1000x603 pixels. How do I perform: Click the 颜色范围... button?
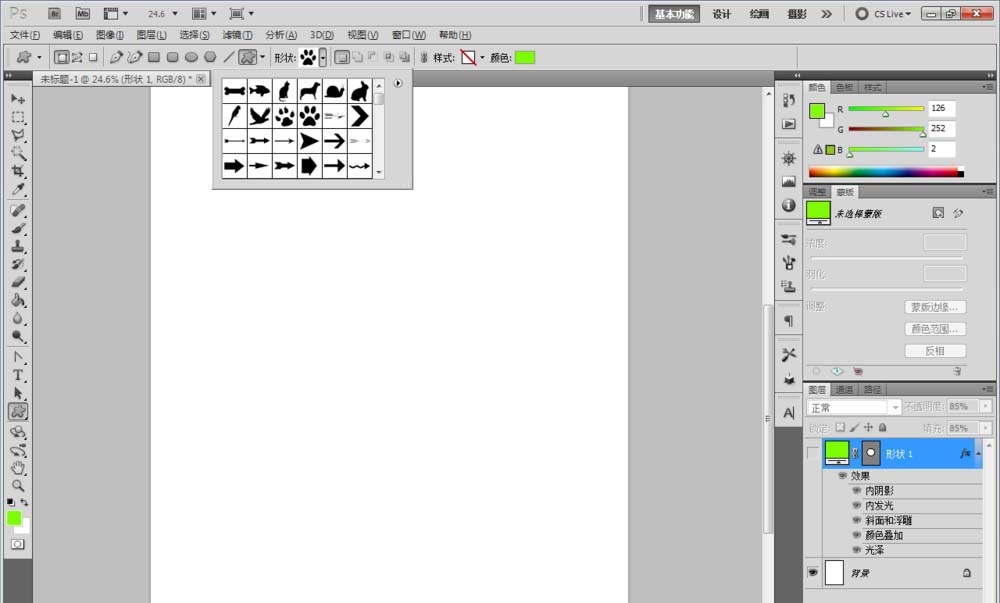click(935, 329)
